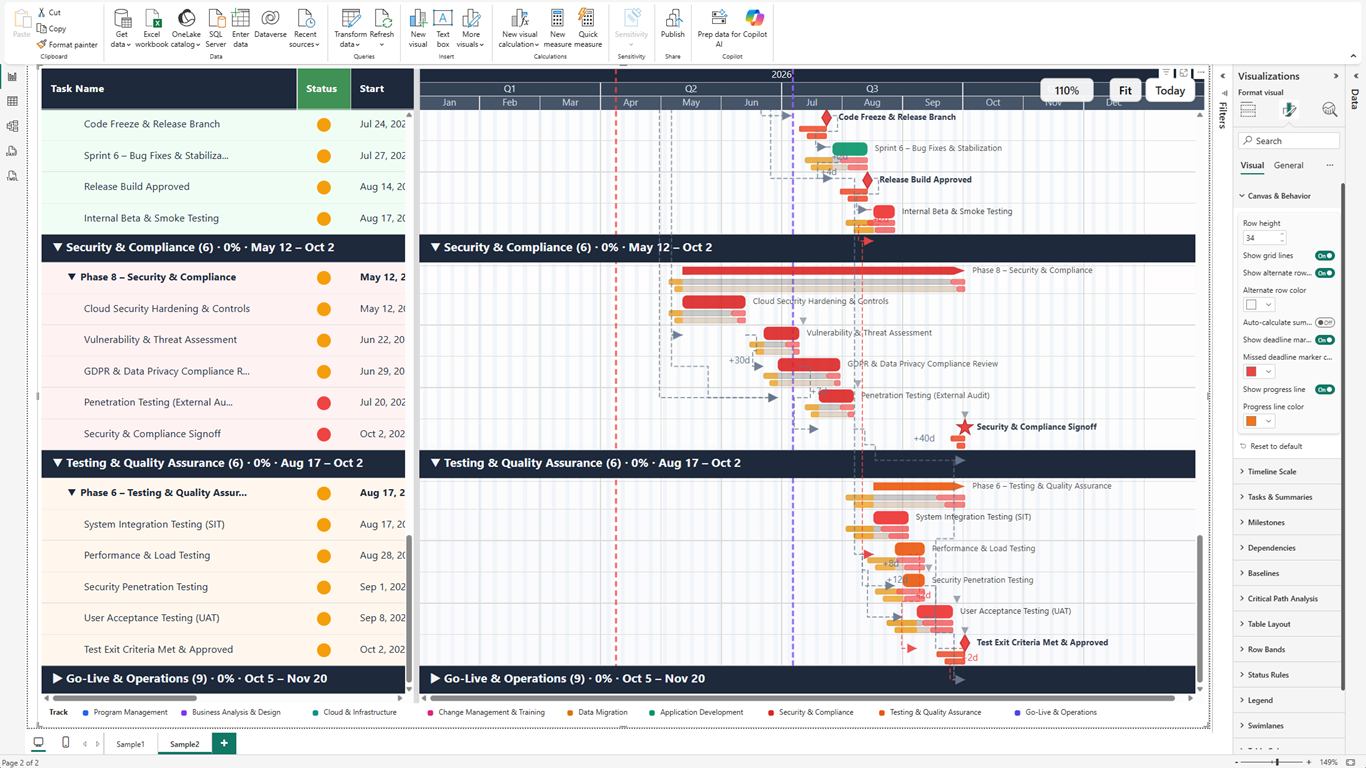Switch to the Sample1 page tab

click(129, 744)
